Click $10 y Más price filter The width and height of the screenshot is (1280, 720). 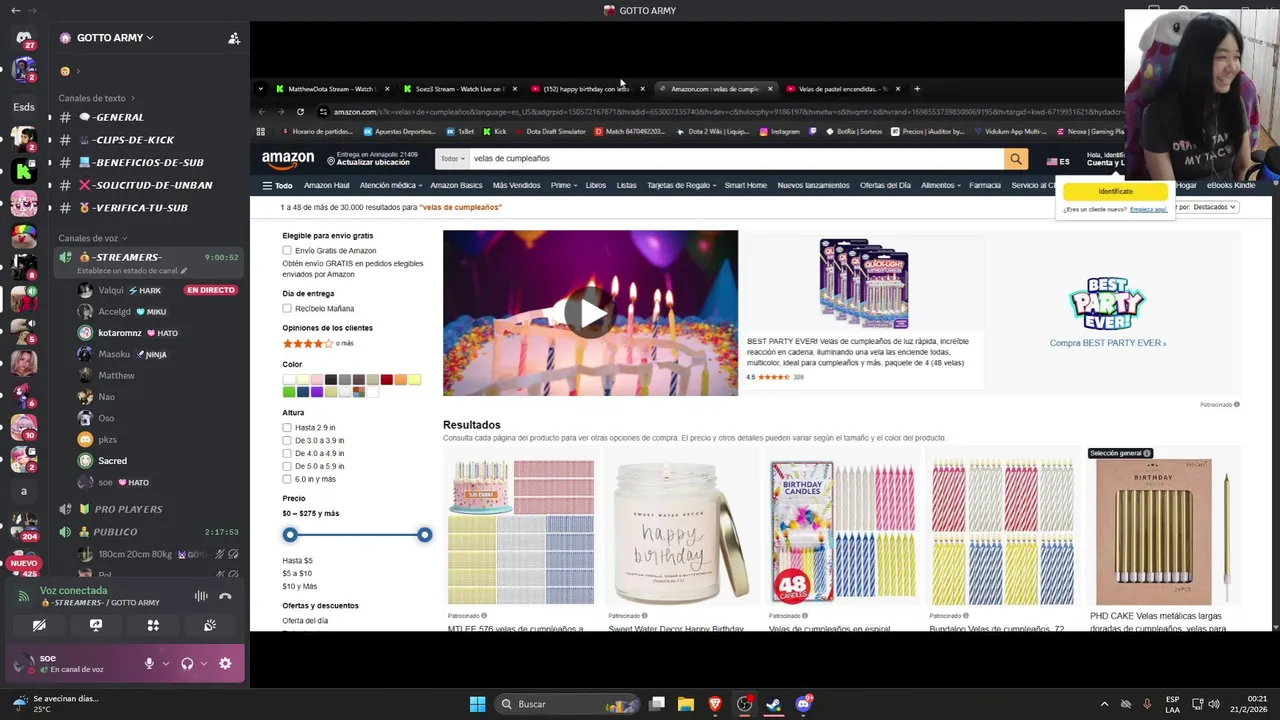coord(299,587)
